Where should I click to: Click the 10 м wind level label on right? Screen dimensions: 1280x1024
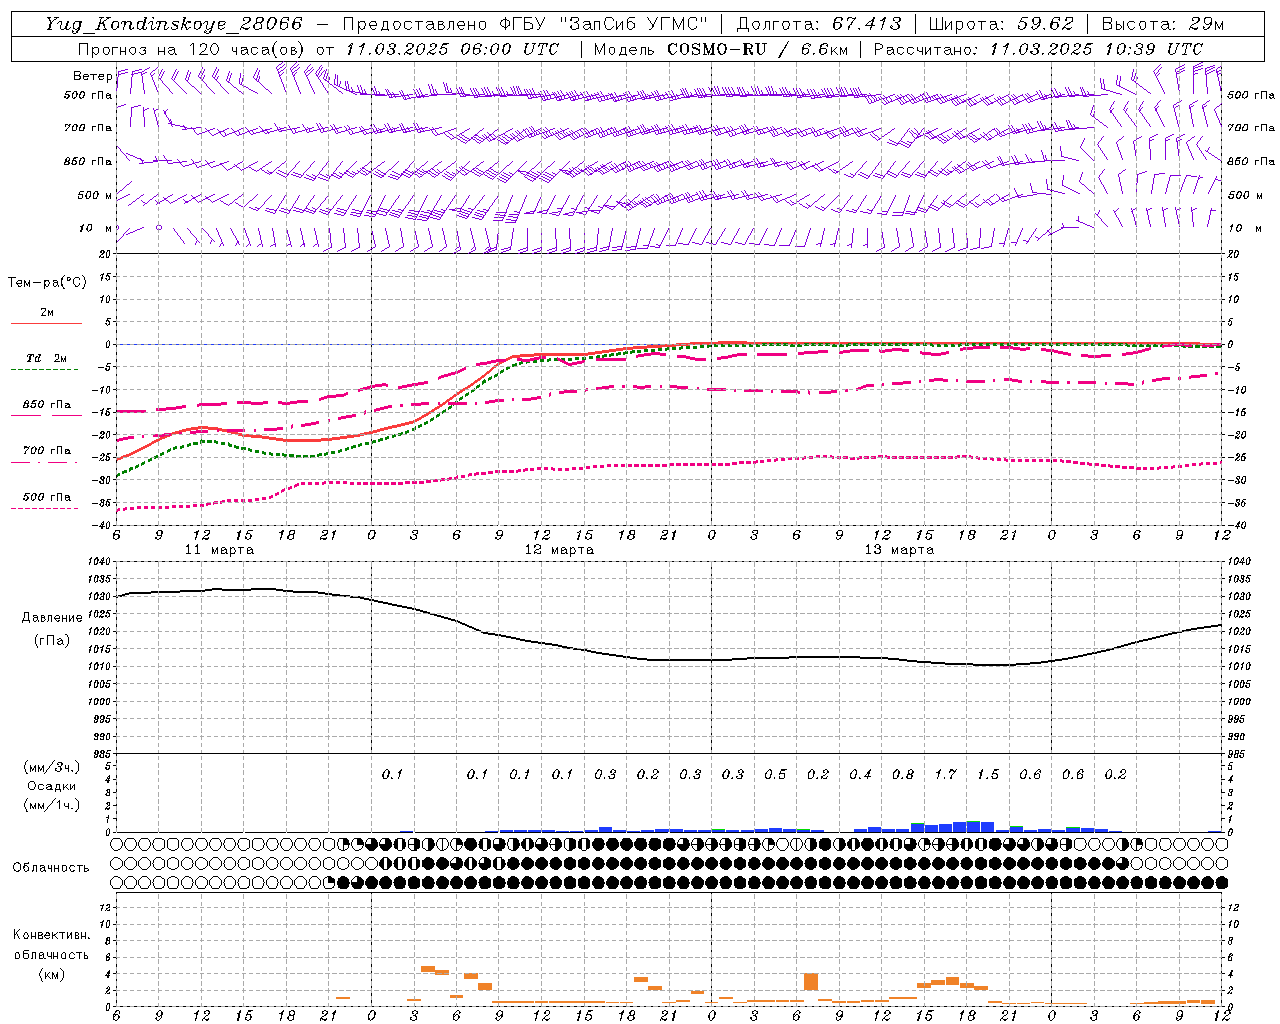[1245, 228]
